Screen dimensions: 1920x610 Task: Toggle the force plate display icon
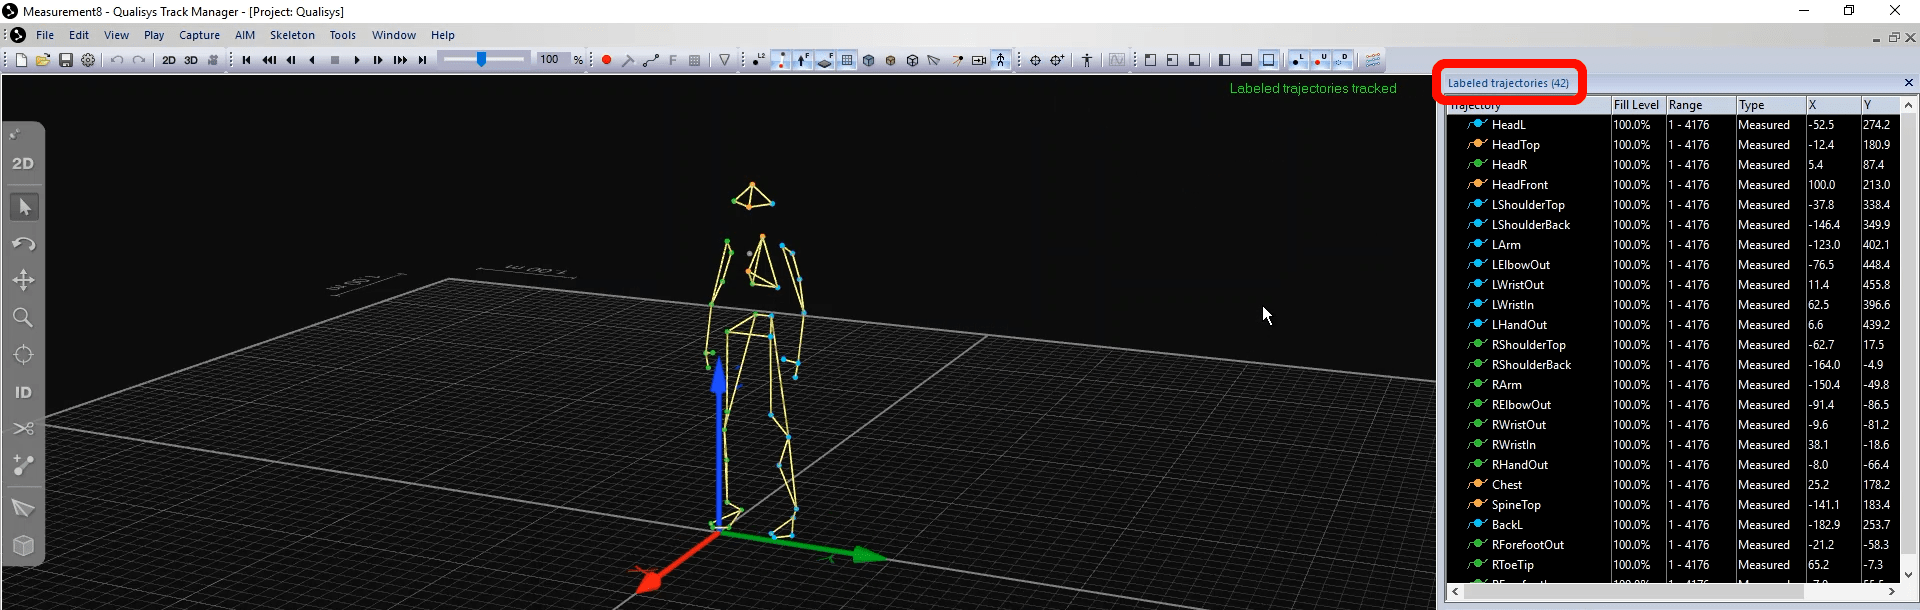point(825,60)
